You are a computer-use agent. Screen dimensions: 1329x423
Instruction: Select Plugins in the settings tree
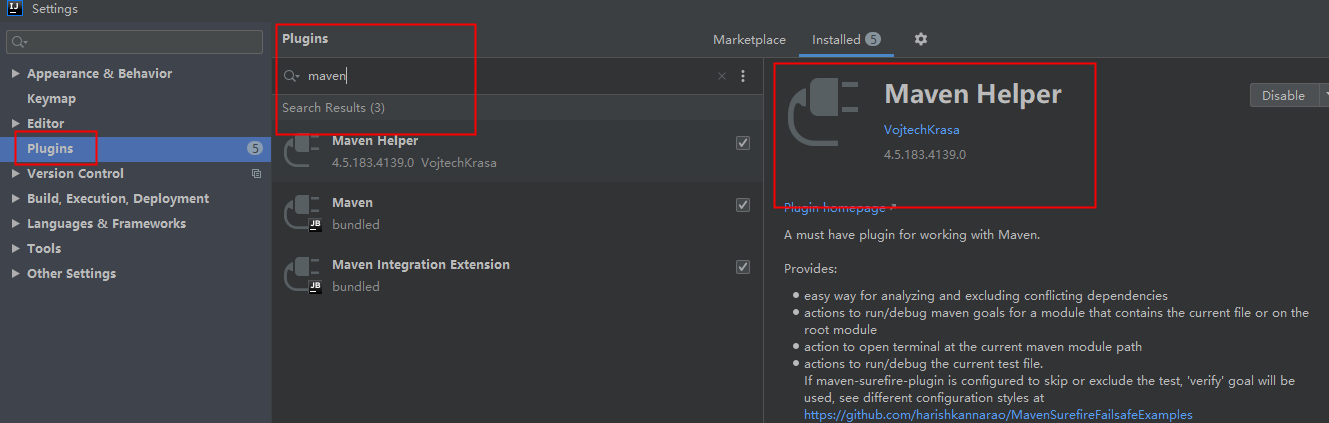tap(135, 149)
